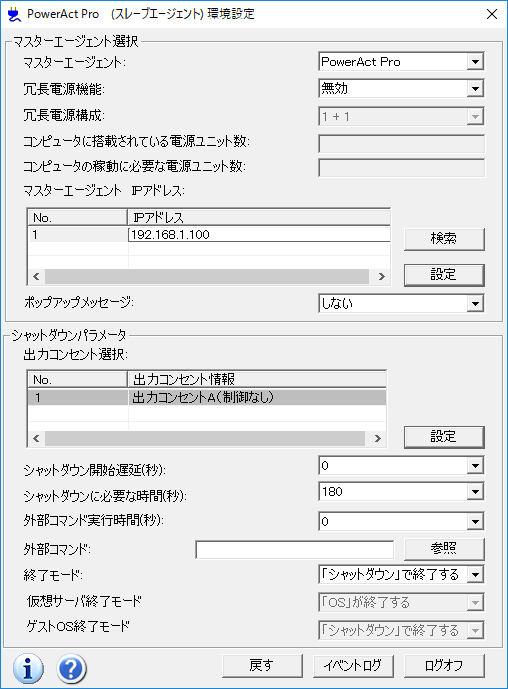Viewport: 508px width, 689px height.
Task: Click the 参照 browse button
Action: [x=444, y=548]
